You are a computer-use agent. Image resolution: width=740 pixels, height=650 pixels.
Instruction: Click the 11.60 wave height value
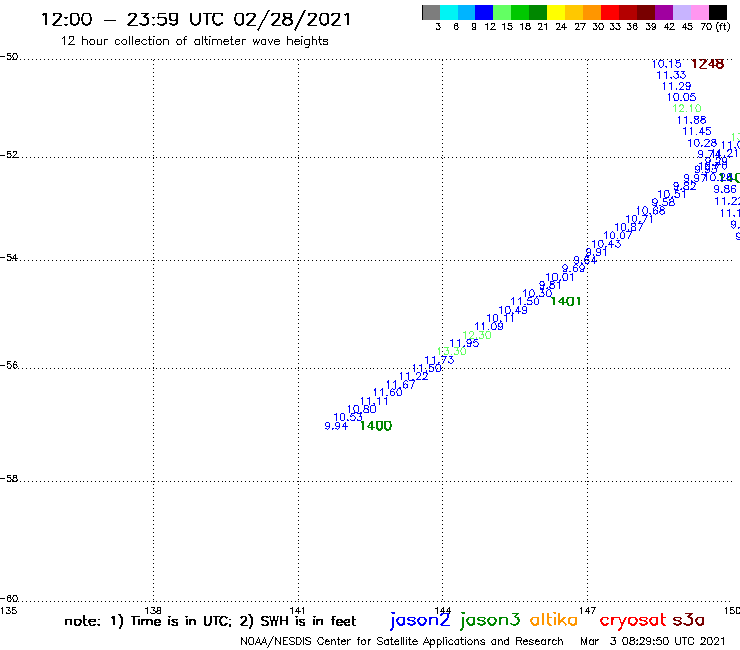[387, 392]
